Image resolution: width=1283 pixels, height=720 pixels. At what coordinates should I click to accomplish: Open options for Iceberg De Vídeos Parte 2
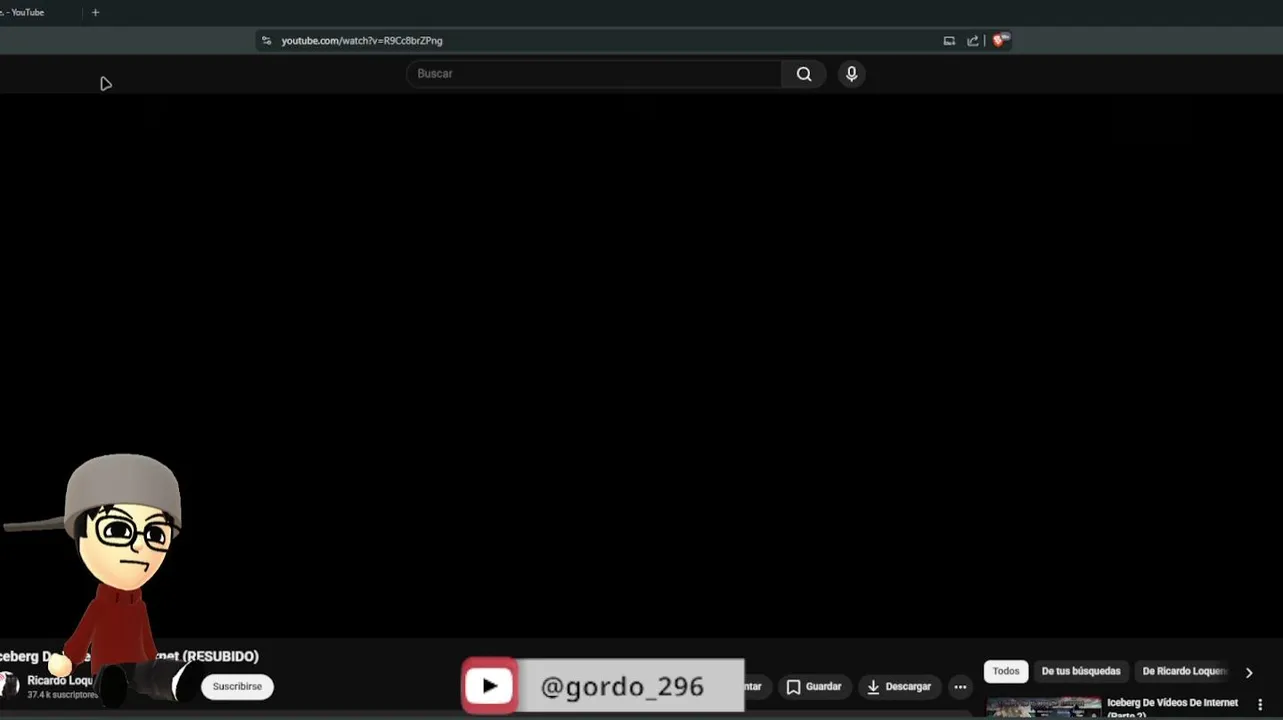click(x=1259, y=705)
